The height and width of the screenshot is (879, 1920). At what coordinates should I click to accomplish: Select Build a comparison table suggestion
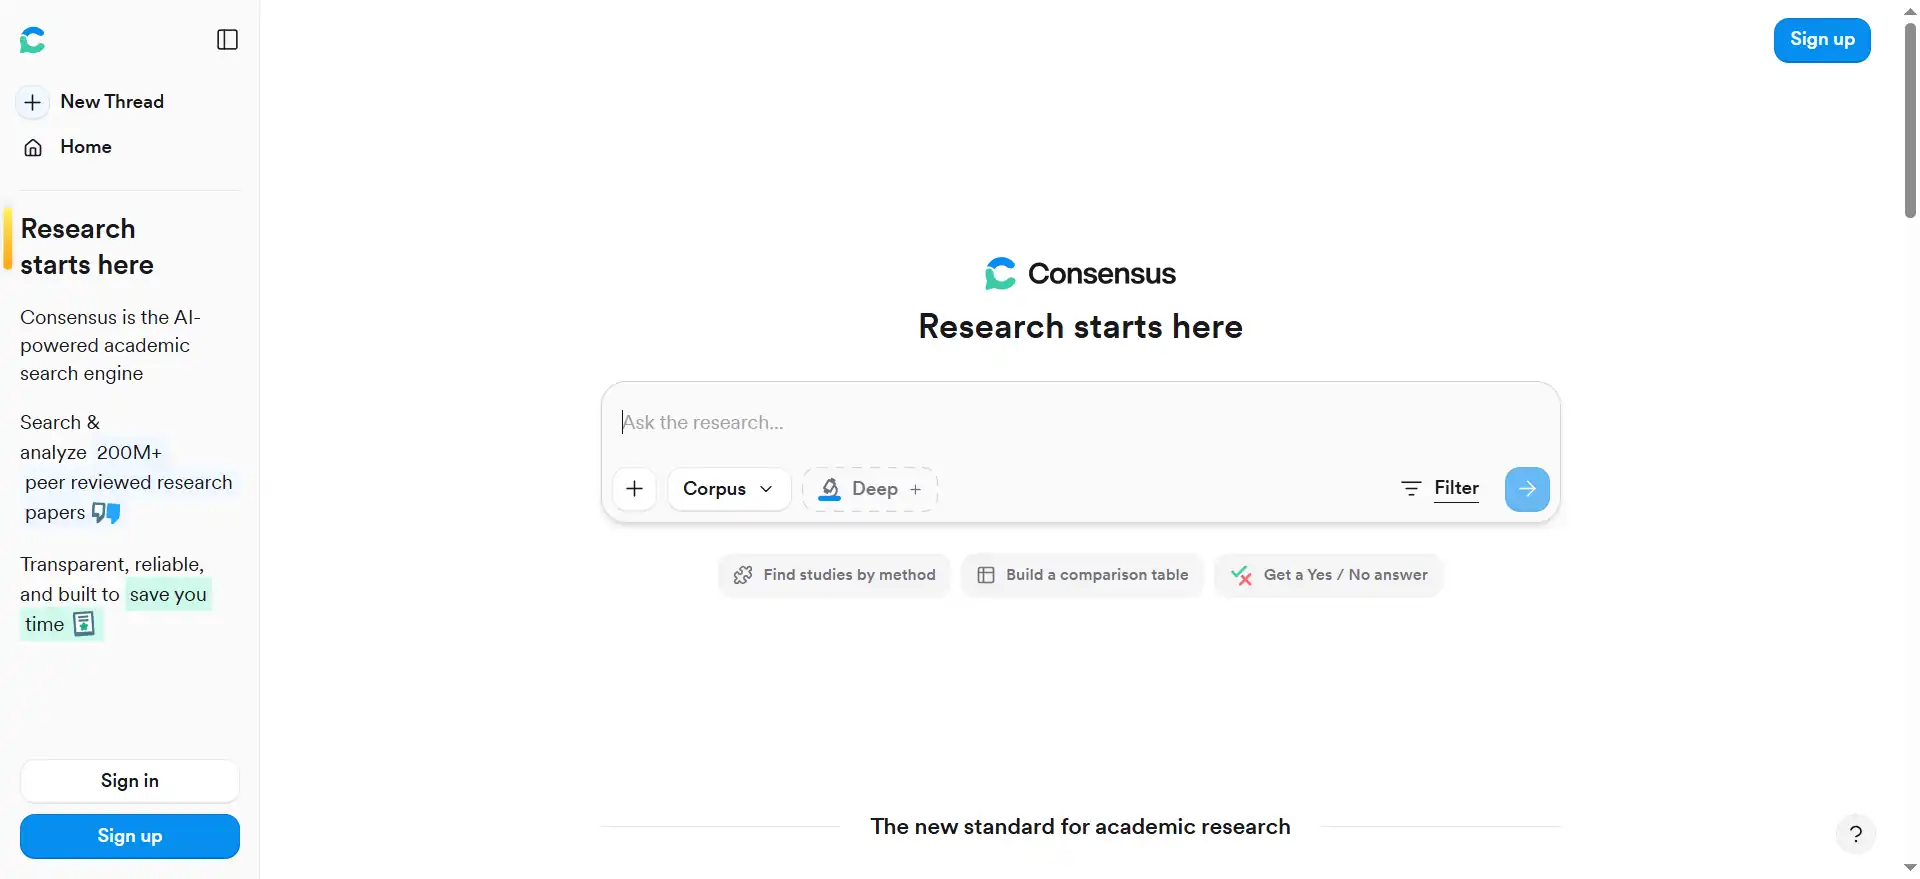click(x=1083, y=575)
